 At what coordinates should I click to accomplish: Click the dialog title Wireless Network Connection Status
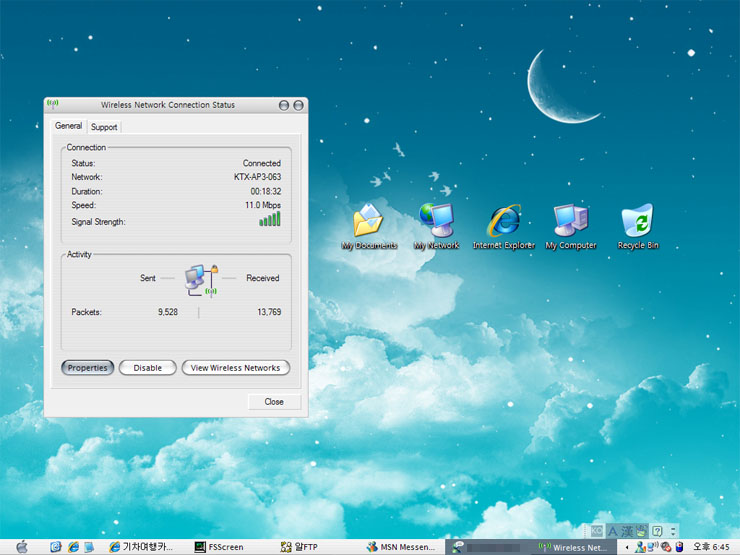(168, 105)
